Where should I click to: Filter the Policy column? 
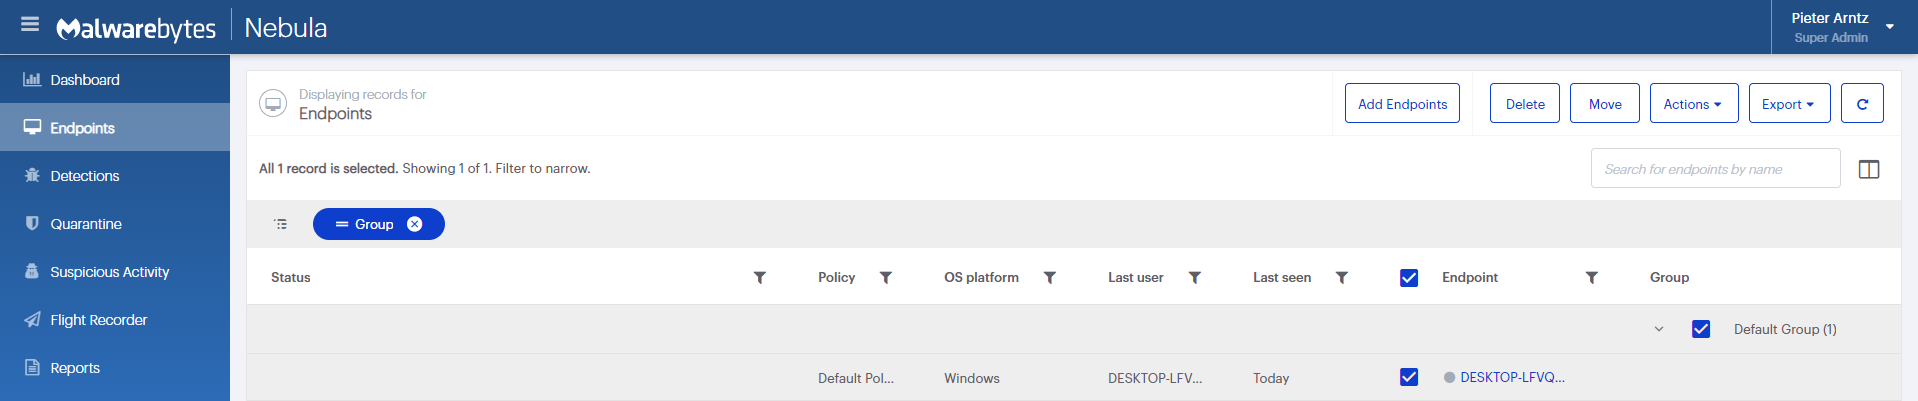point(885,278)
